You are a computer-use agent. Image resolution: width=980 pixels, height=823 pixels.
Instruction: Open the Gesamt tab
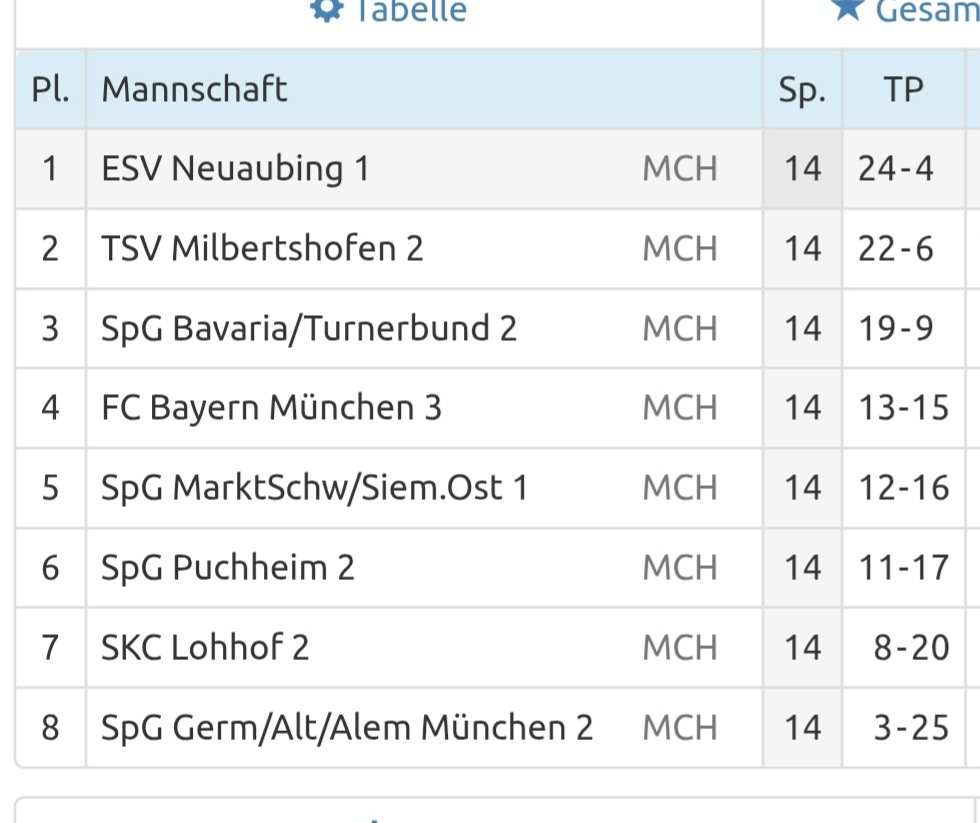pos(925,10)
